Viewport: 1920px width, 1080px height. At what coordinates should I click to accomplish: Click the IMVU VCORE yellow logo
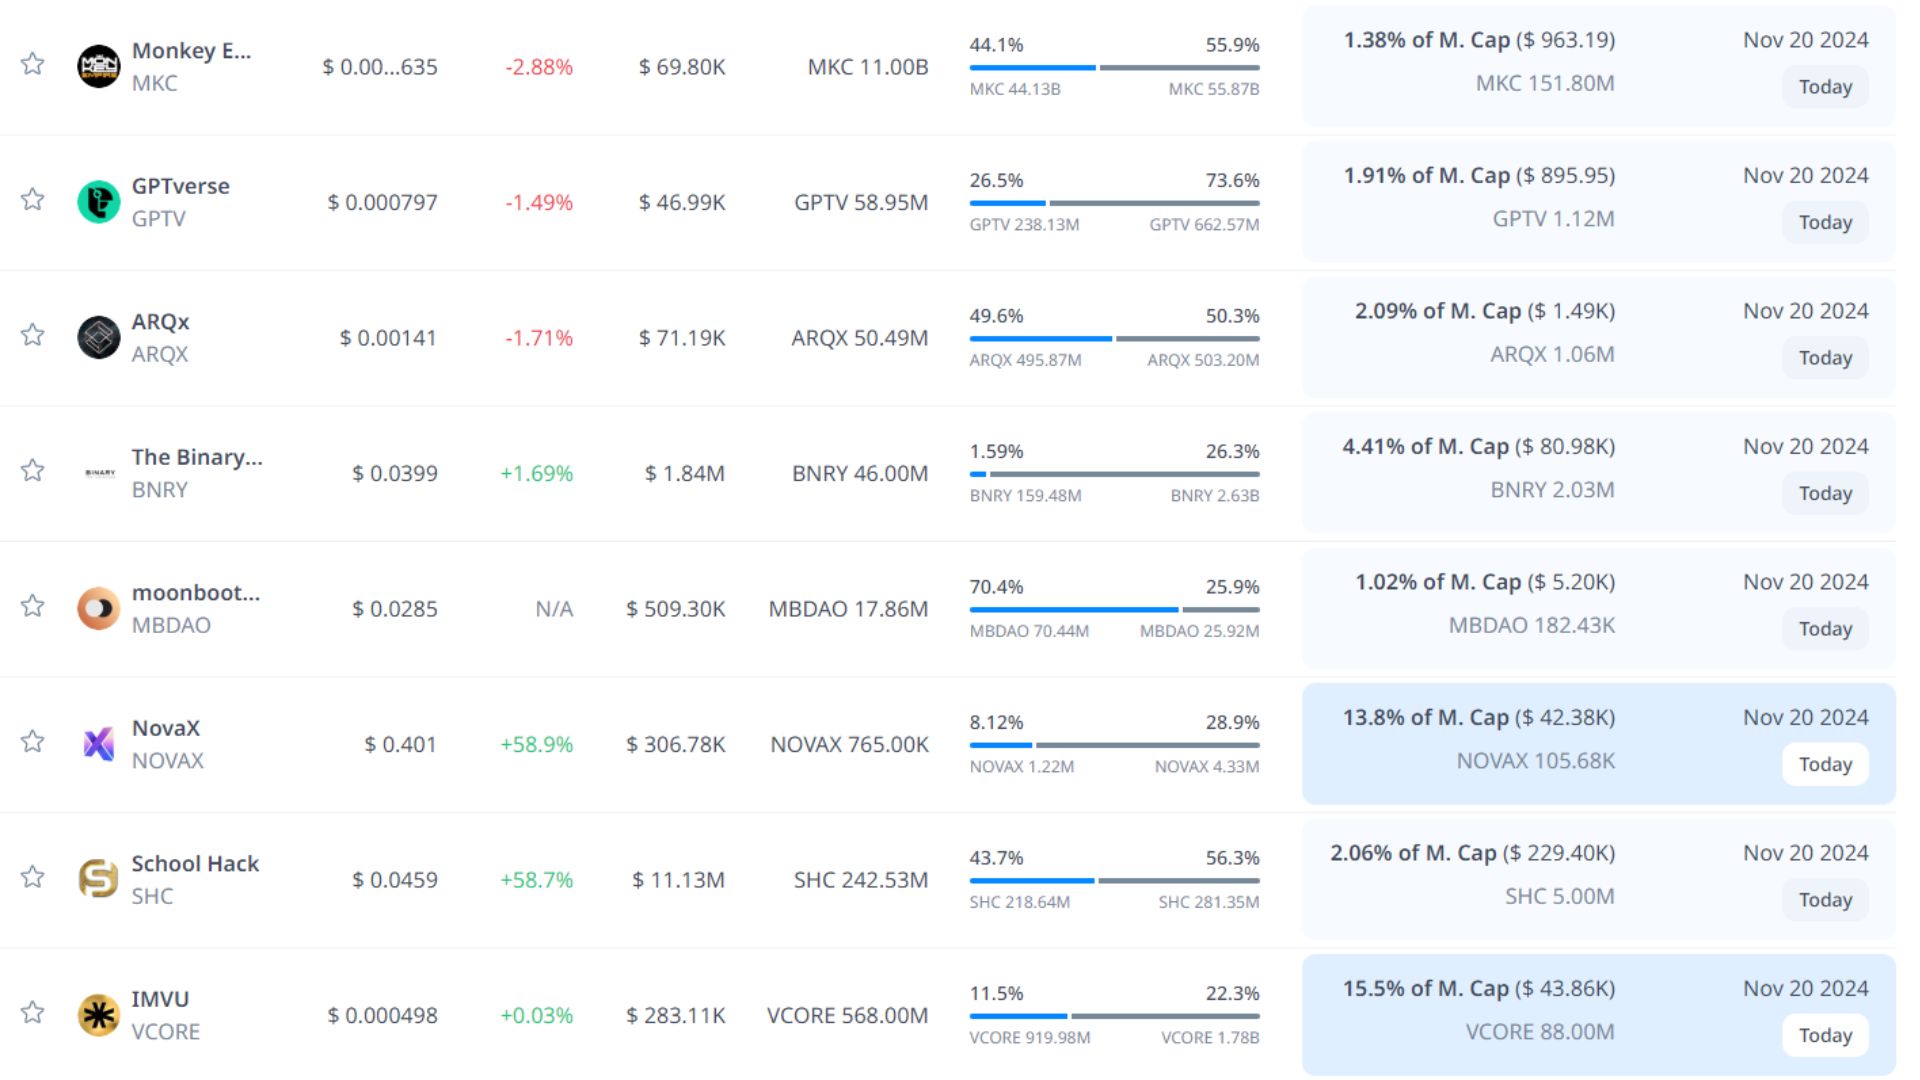(98, 1015)
